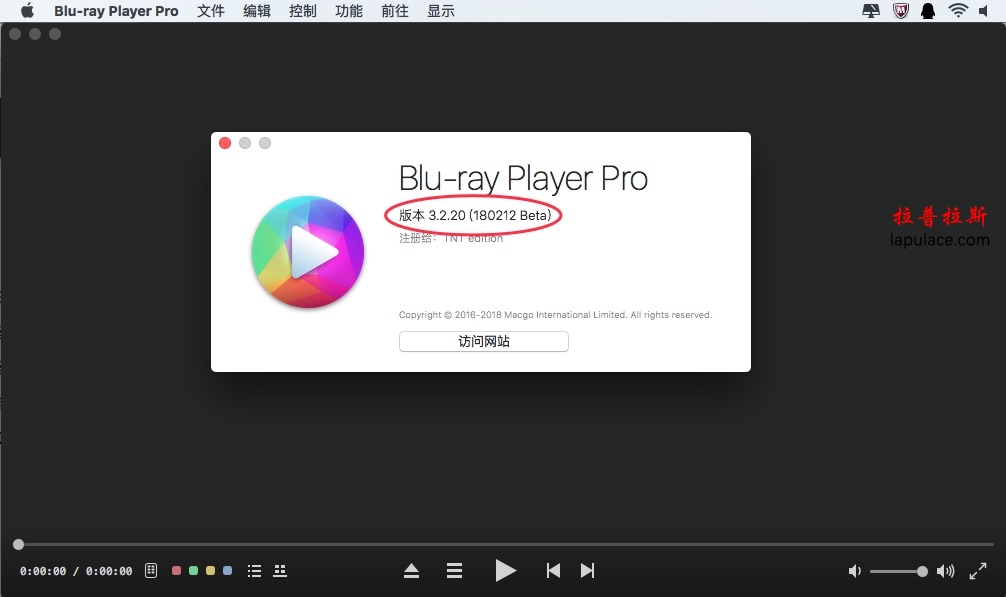Click the display mirroring menu bar icon

pyautogui.click(x=871, y=11)
